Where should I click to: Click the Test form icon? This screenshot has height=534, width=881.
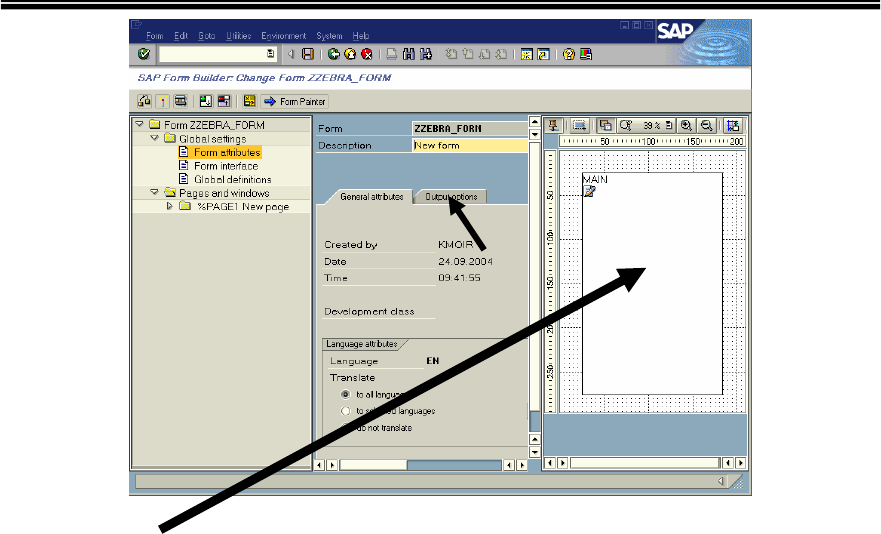(180, 101)
